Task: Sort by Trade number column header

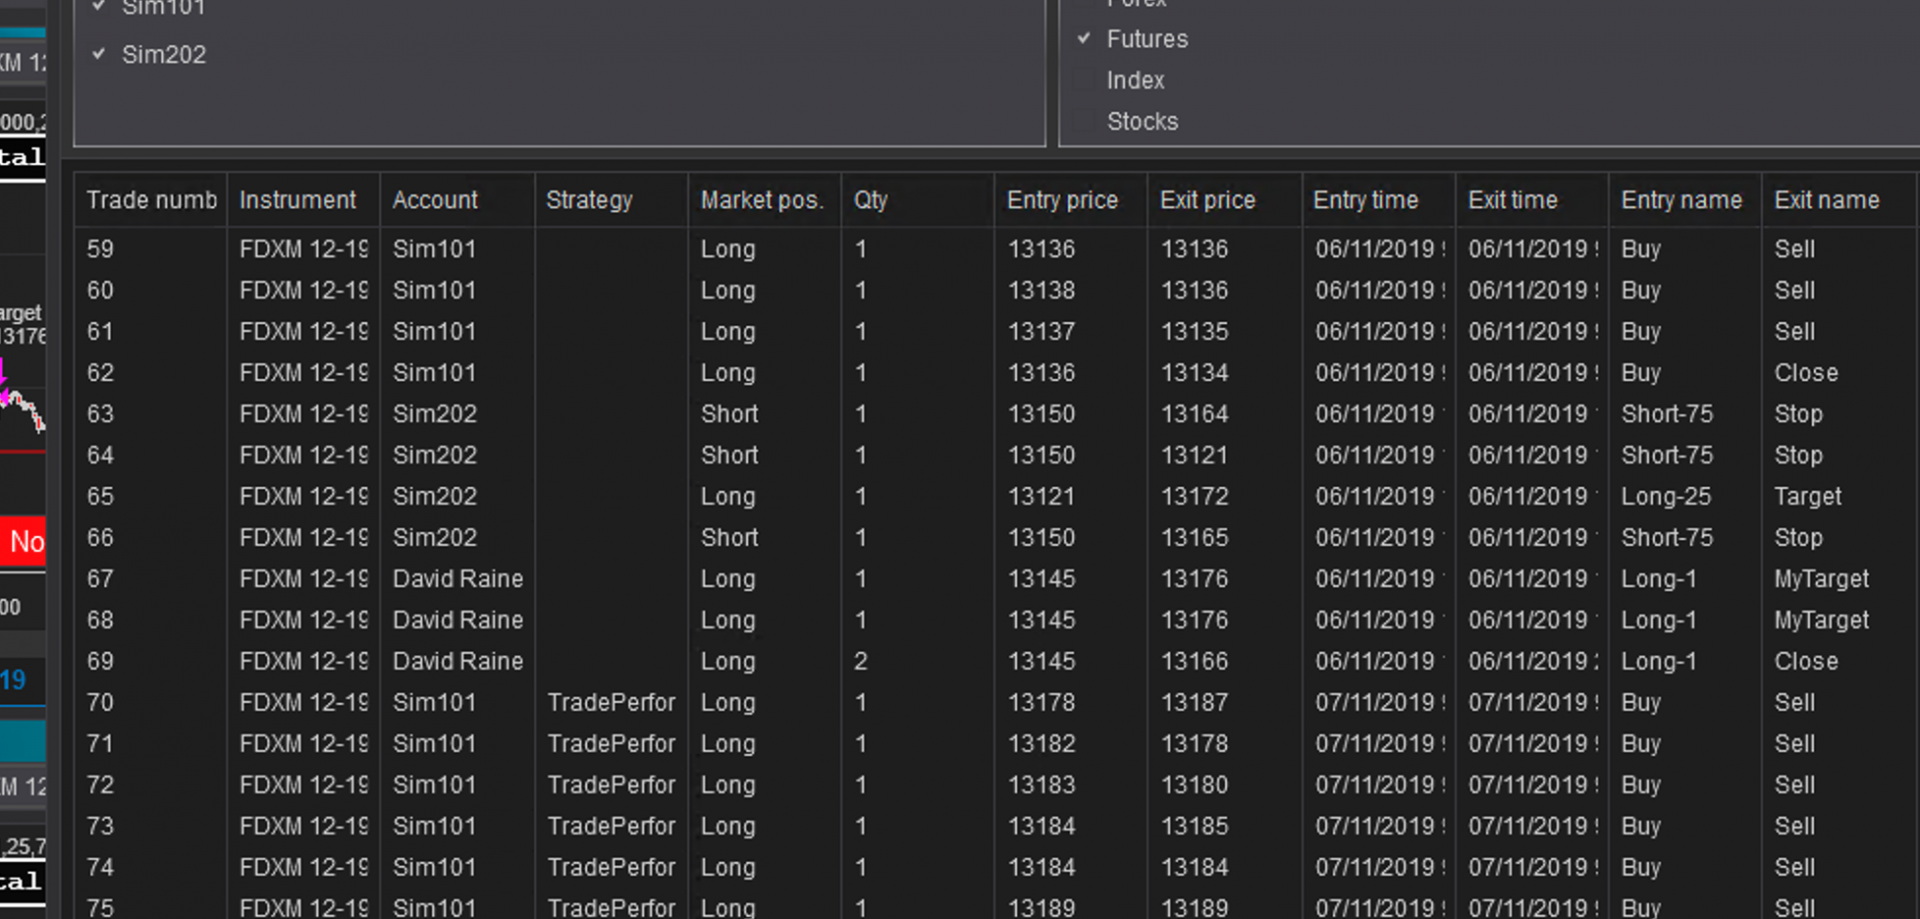Action: point(151,200)
